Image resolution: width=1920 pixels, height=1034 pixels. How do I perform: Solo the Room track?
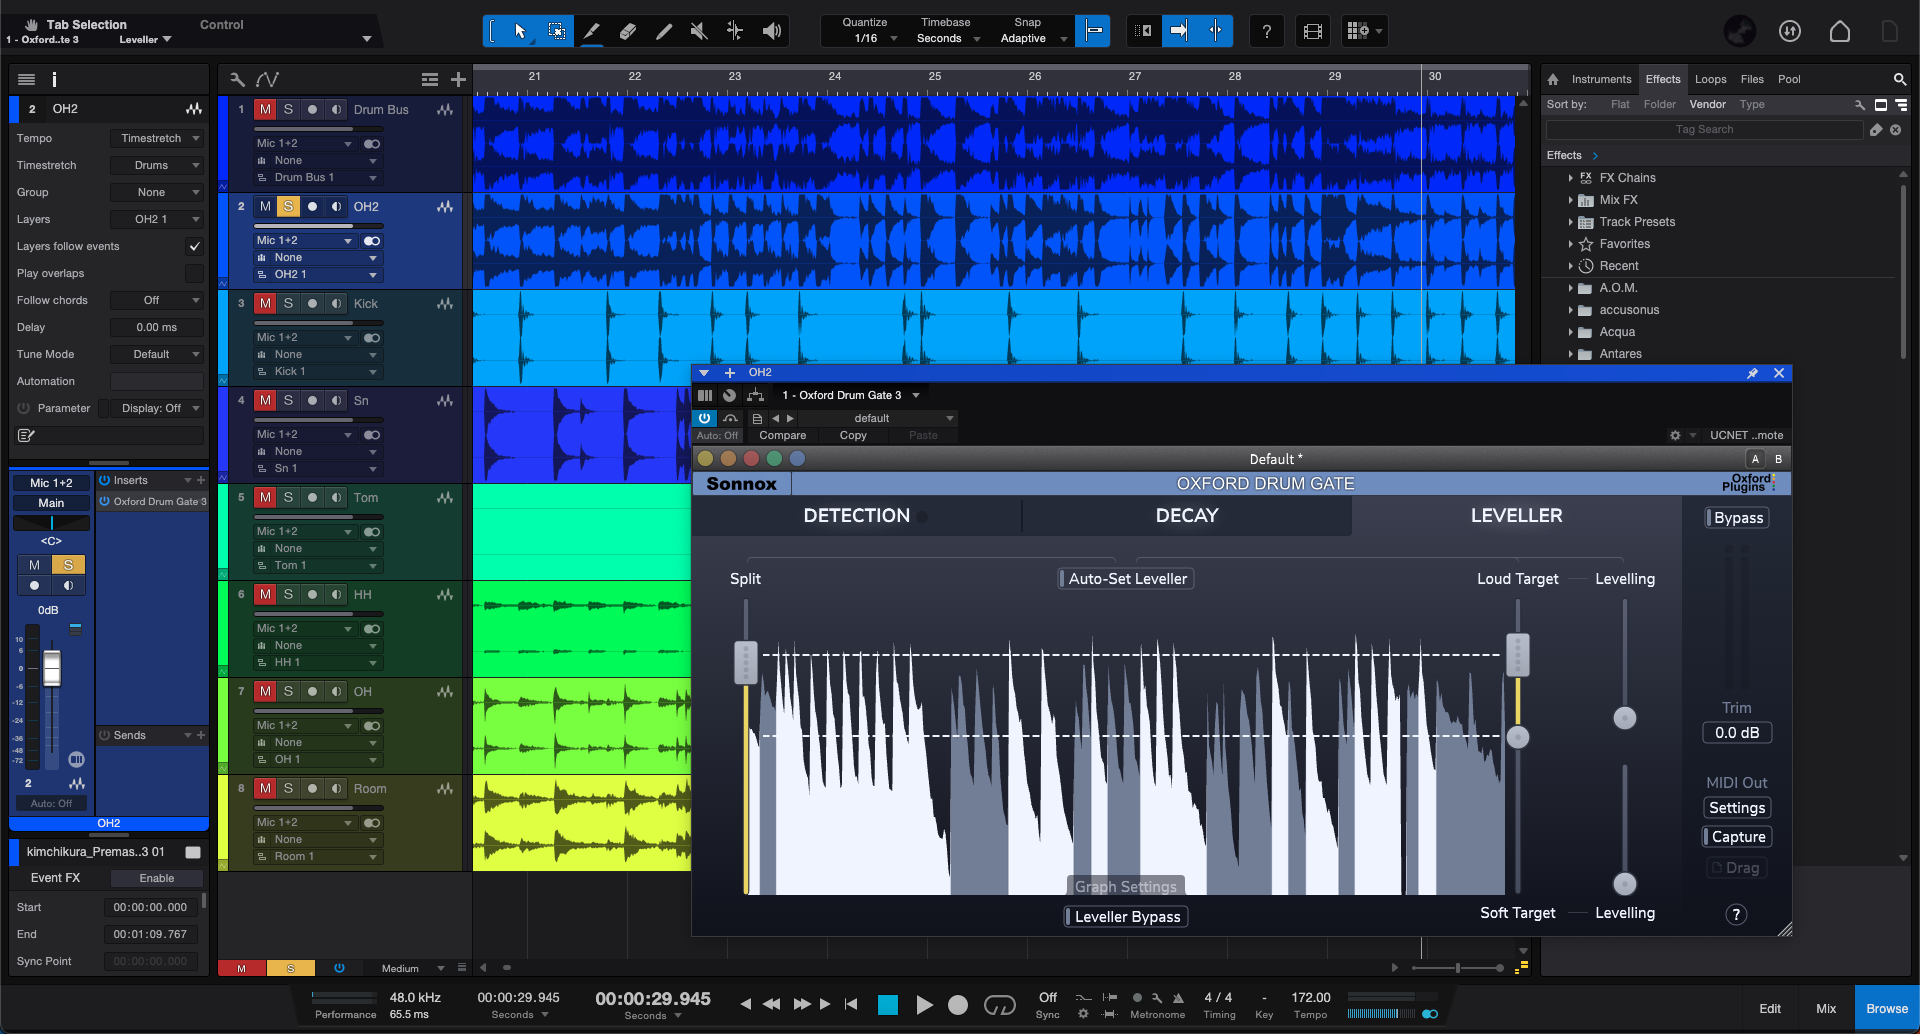[x=288, y=788]
